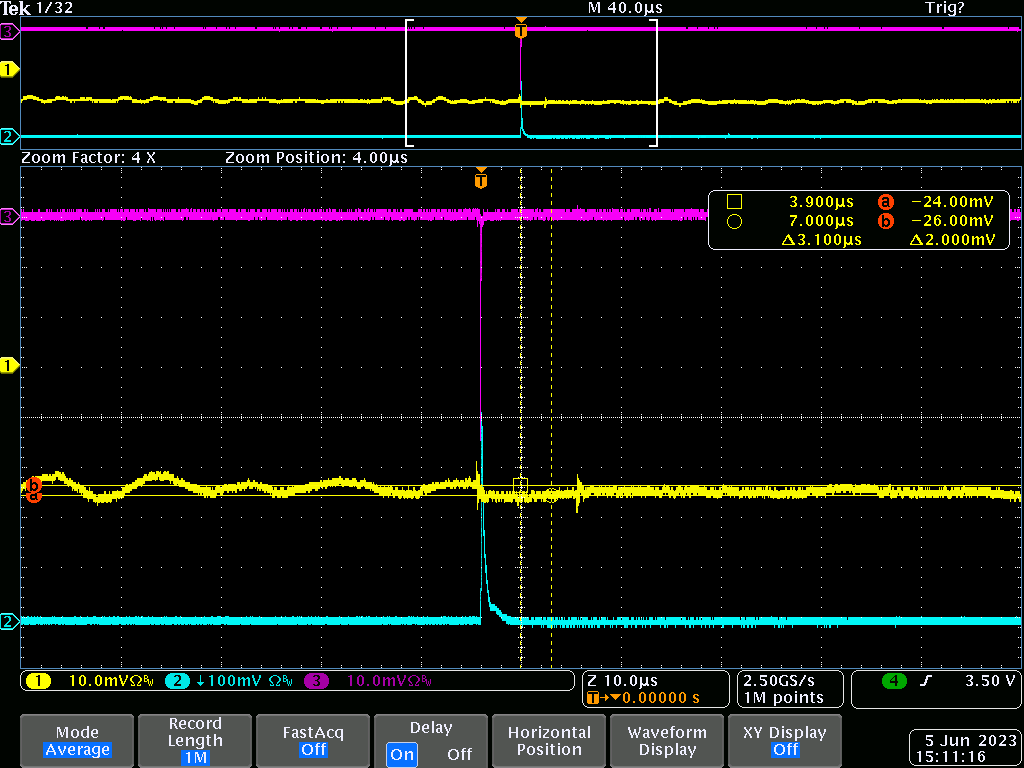Click the channel 1 10.0mV scale readout
Viewport: 1024px width, 768px height.
[100, 681]
